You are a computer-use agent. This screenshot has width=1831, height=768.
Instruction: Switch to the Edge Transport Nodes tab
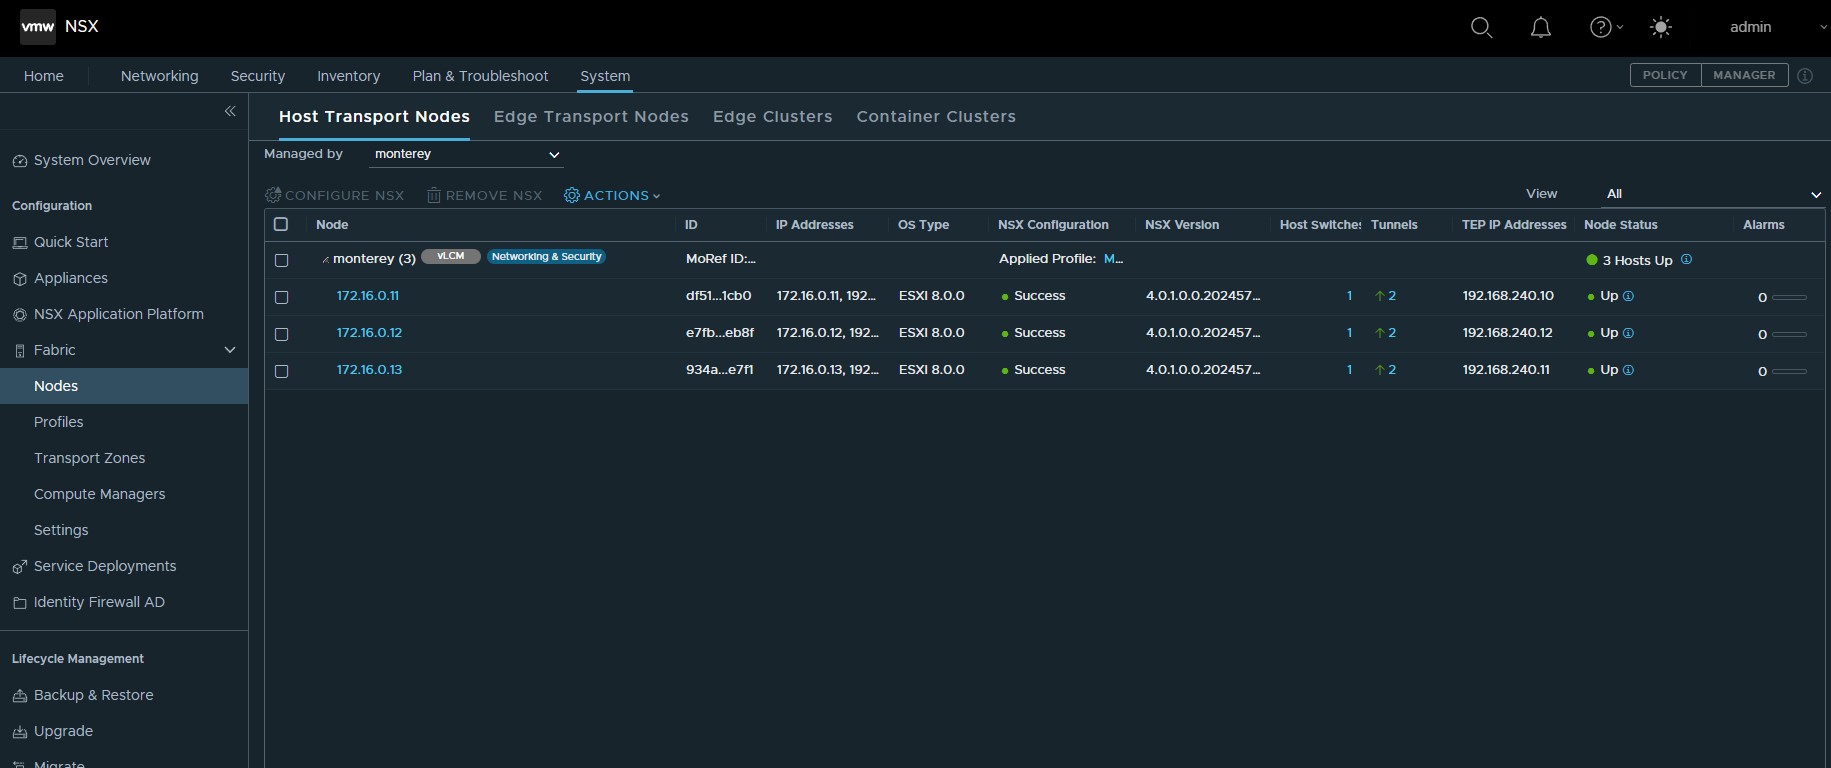tap(591, 116)
